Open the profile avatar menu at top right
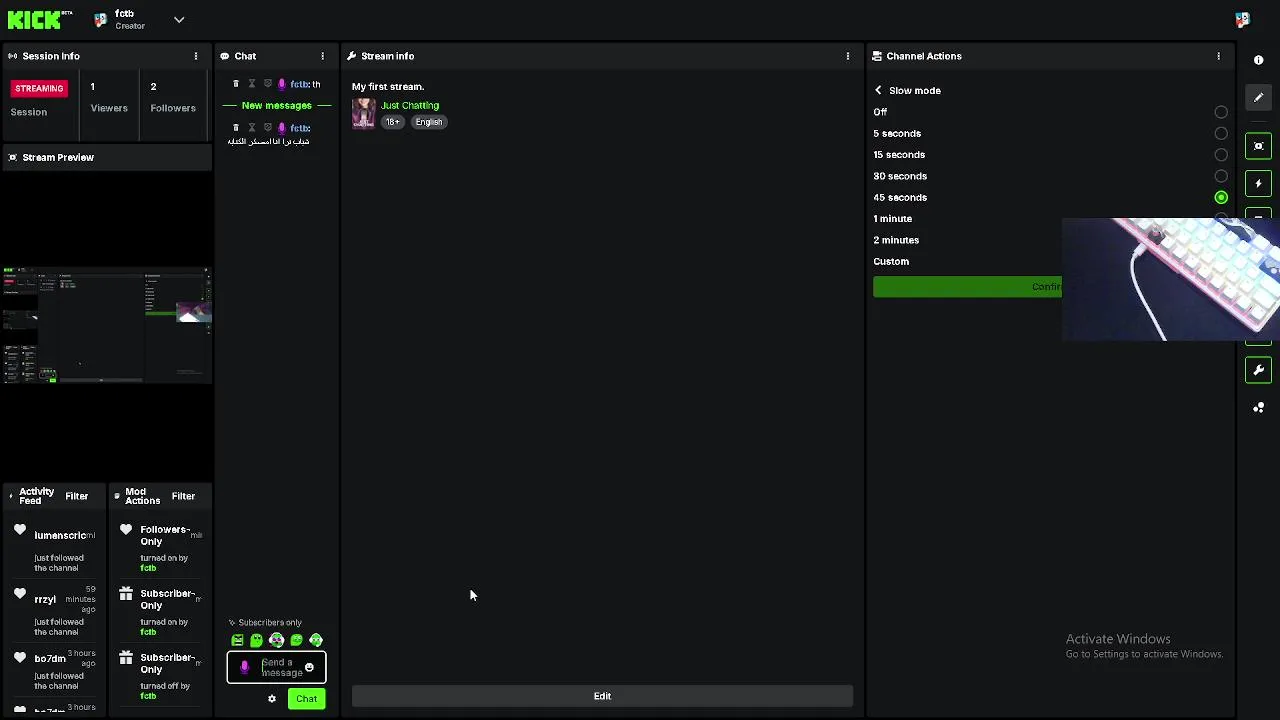 1242,19
